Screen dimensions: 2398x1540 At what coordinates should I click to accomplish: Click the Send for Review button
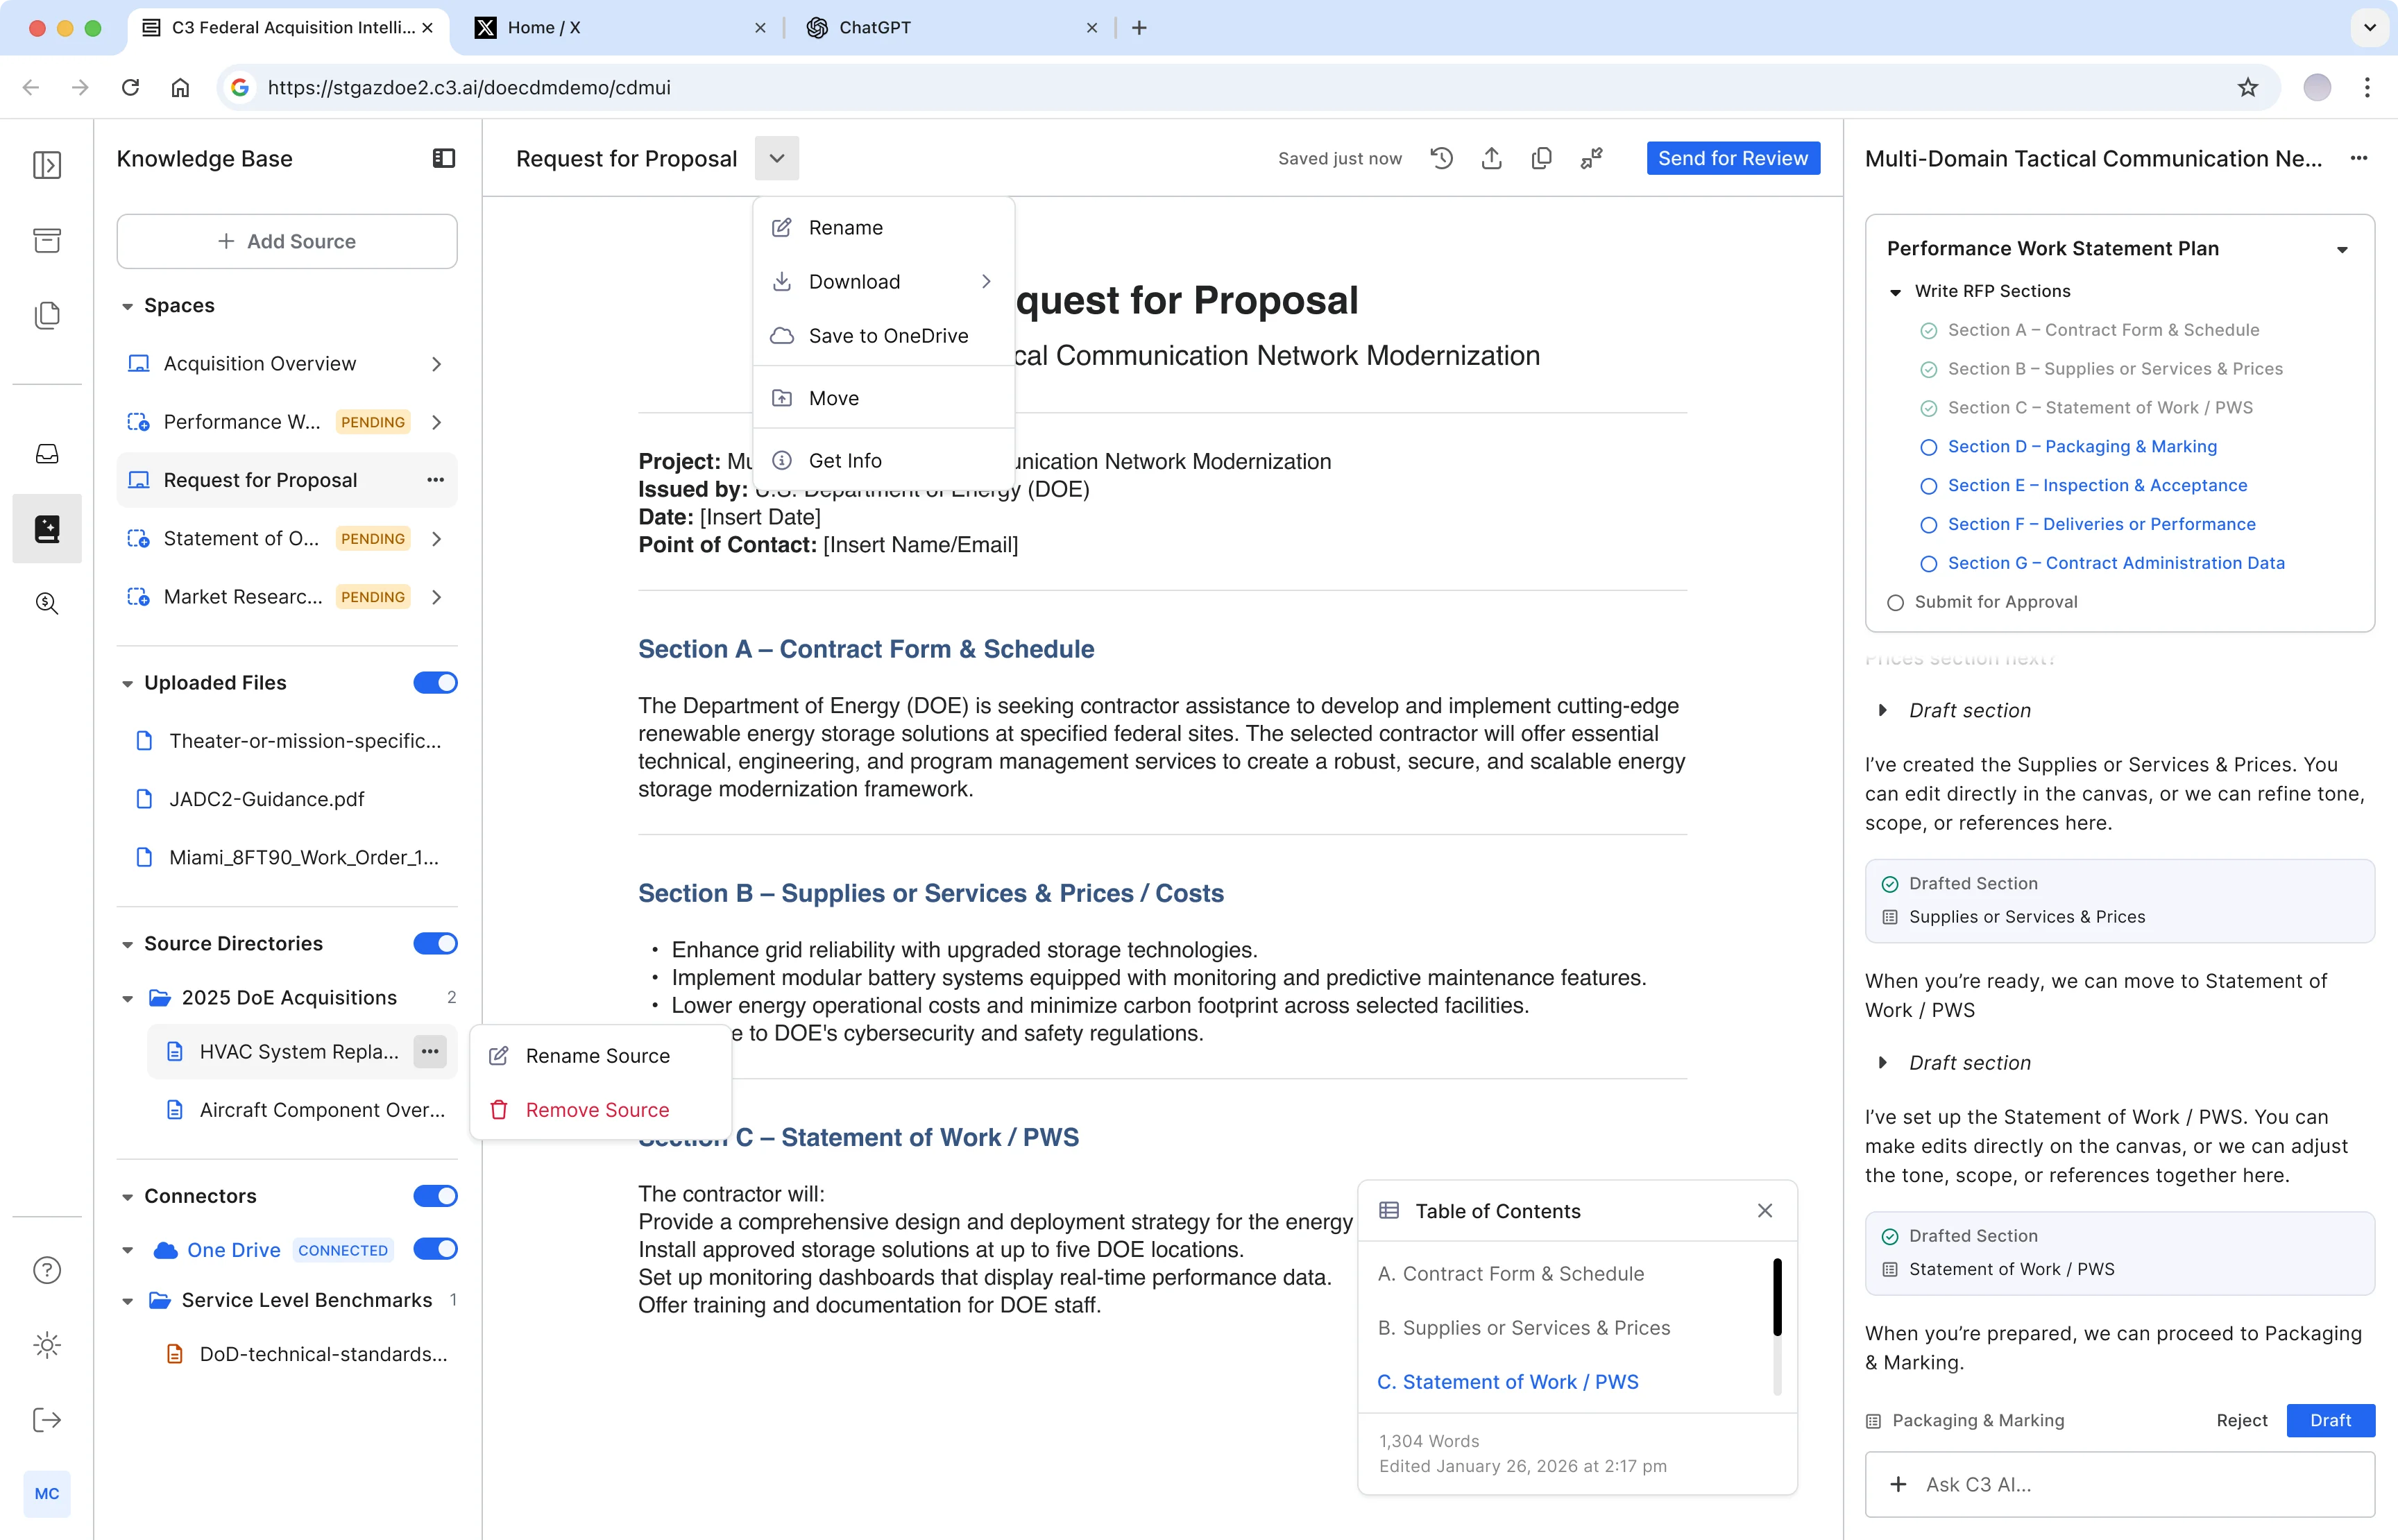click(1733, 158)
